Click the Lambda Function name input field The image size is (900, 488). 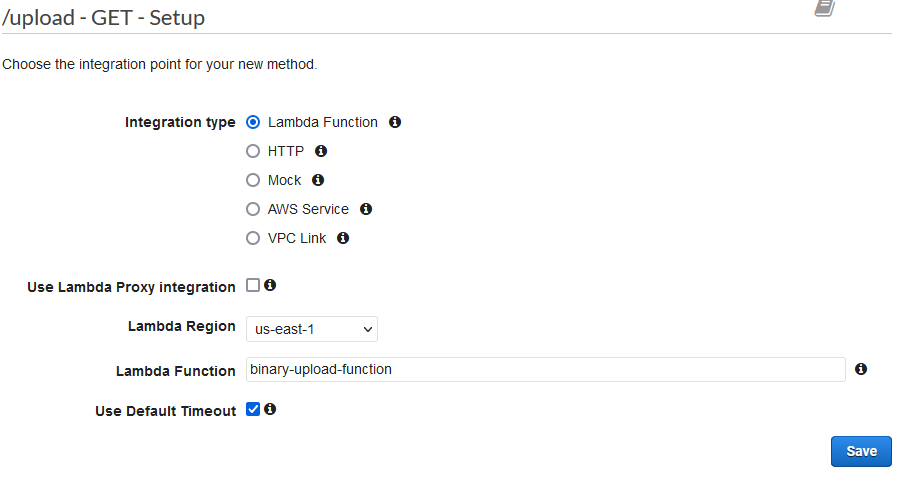545,369
